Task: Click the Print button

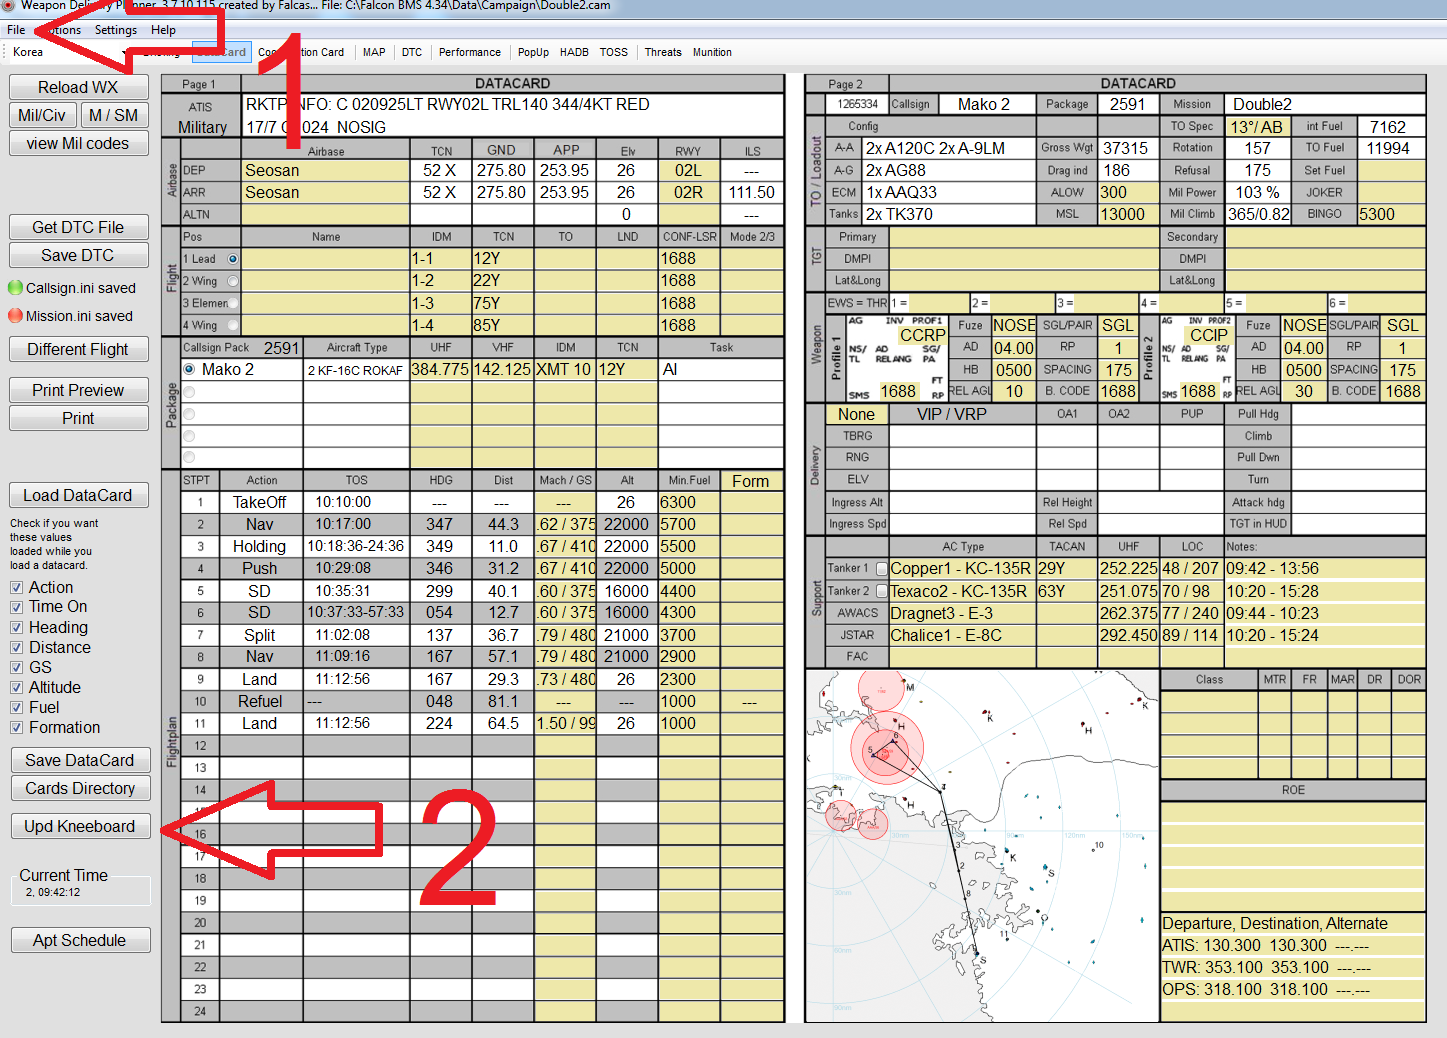Action: click(78, 418)
